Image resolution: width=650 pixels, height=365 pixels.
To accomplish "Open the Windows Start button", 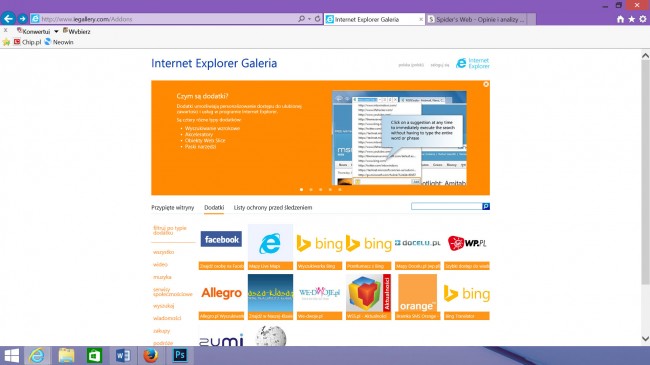I will point(12,356).
